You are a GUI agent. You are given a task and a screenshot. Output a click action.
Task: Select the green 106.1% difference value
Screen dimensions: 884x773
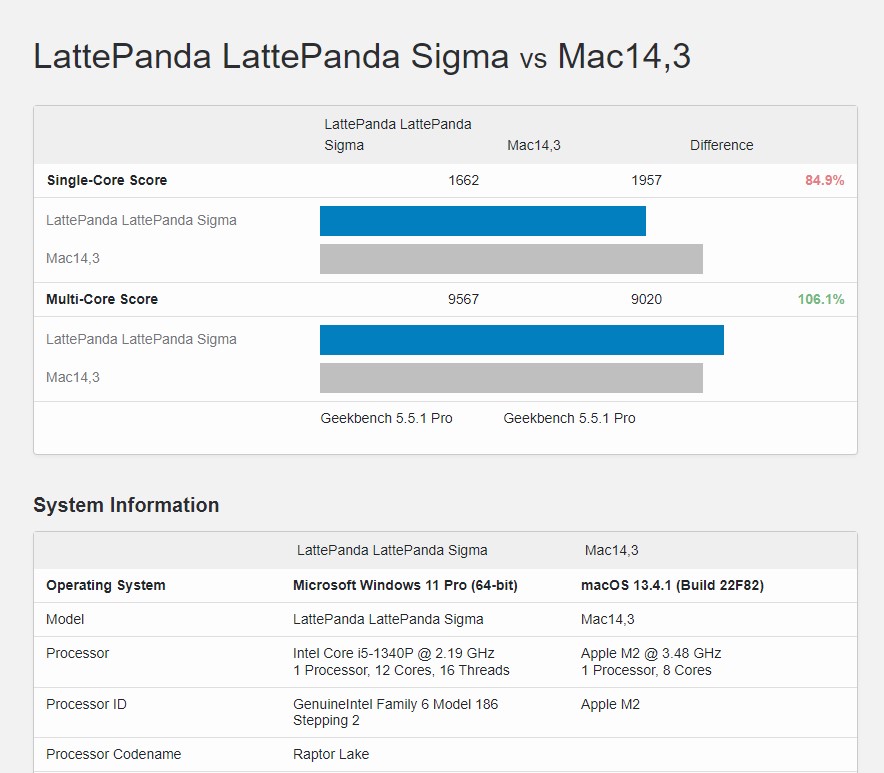[x=820, y=299]
